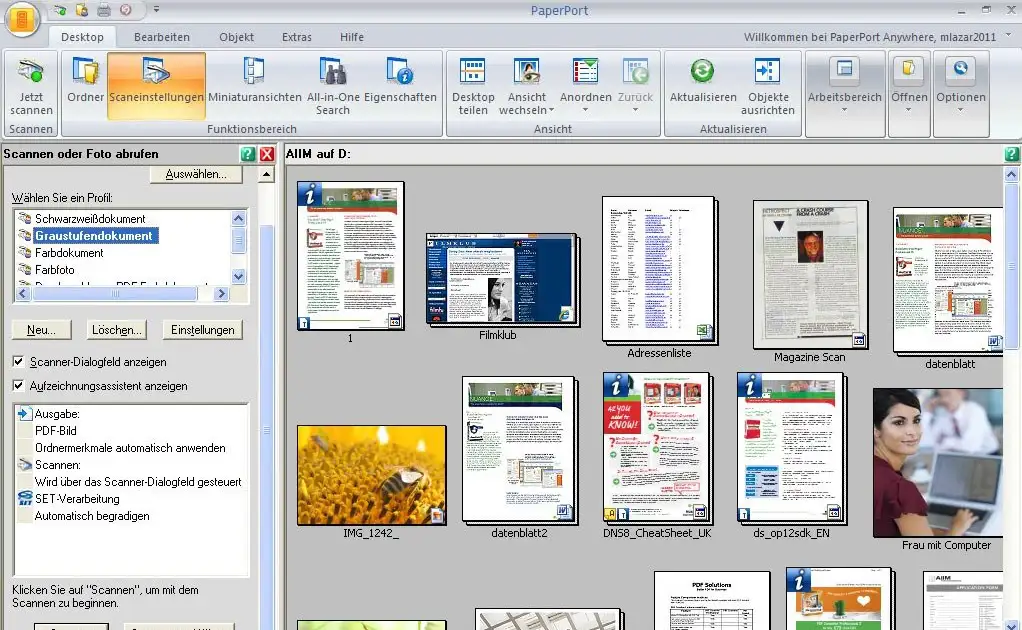1022x630 pixels.
Task: Show Miniaturansichten thumbnails view
Action: pos(255,74)
